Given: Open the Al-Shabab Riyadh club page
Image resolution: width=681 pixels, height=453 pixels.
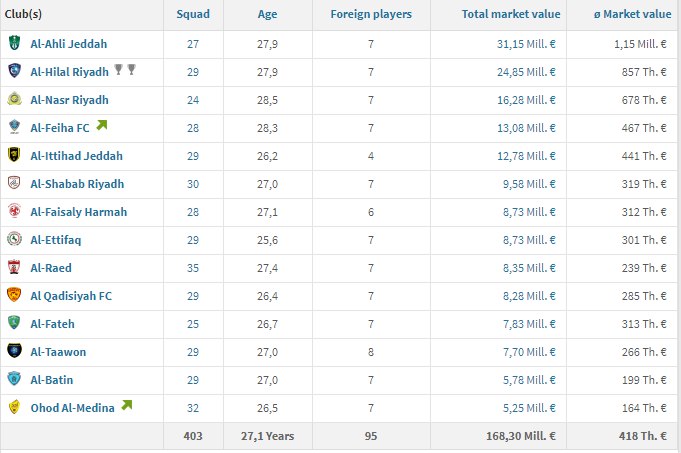Looking at the screenshot, I should click(x=77, y=184).
